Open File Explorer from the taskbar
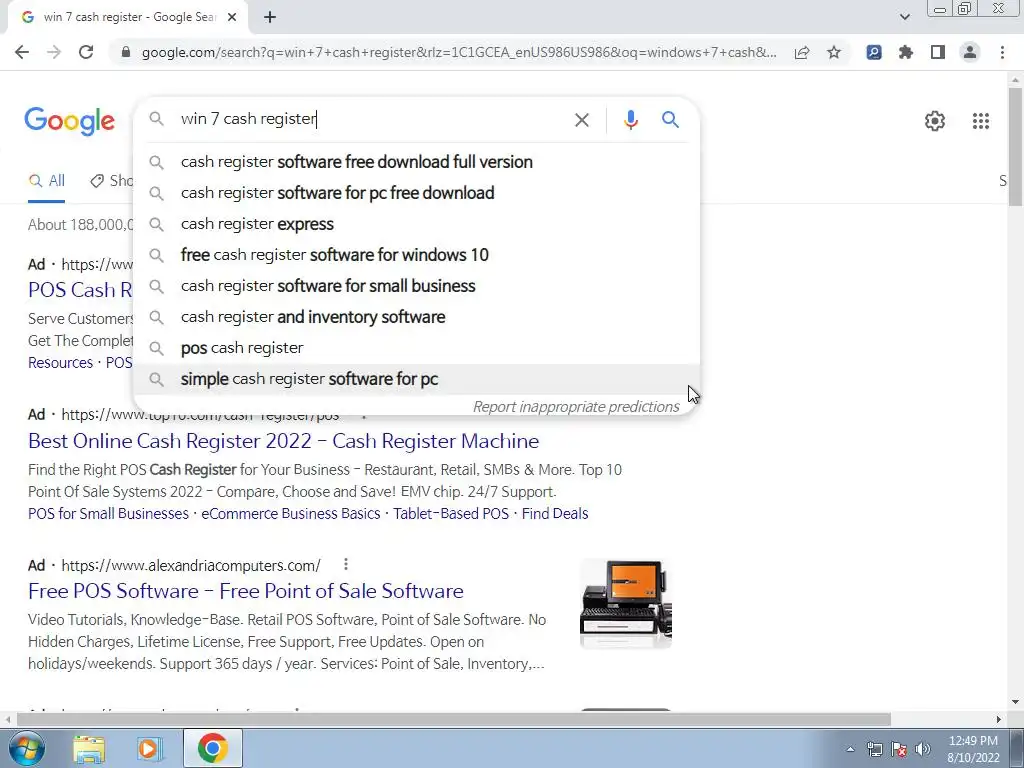 (89, 749)
